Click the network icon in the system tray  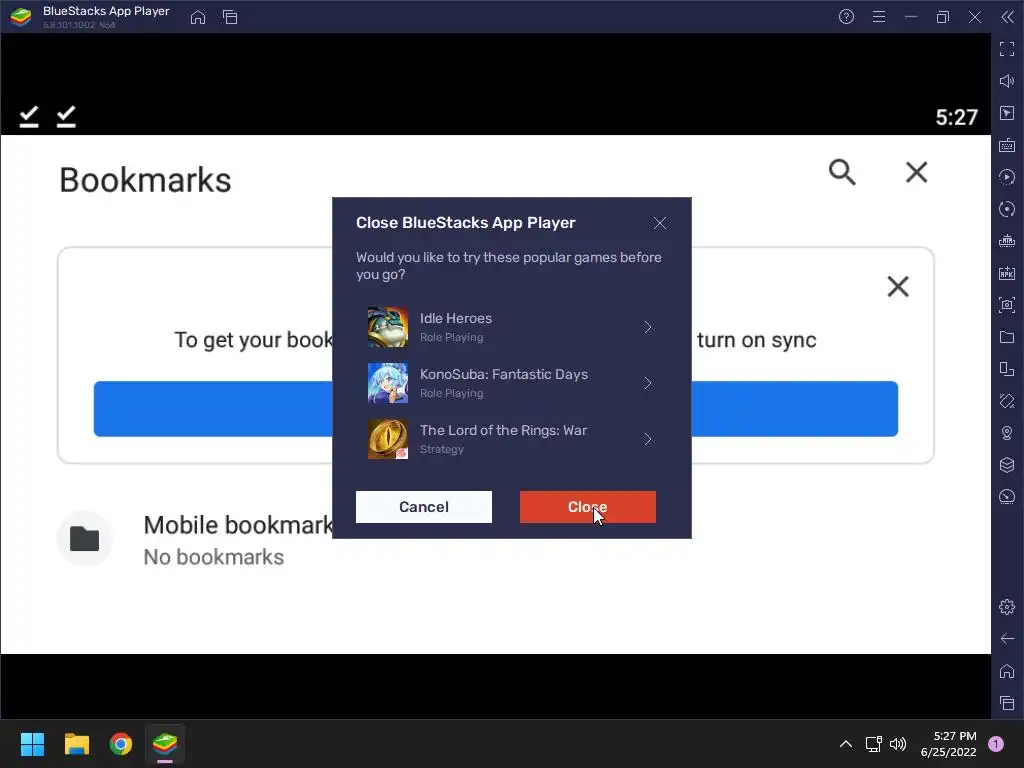click(x=873, y=744)
